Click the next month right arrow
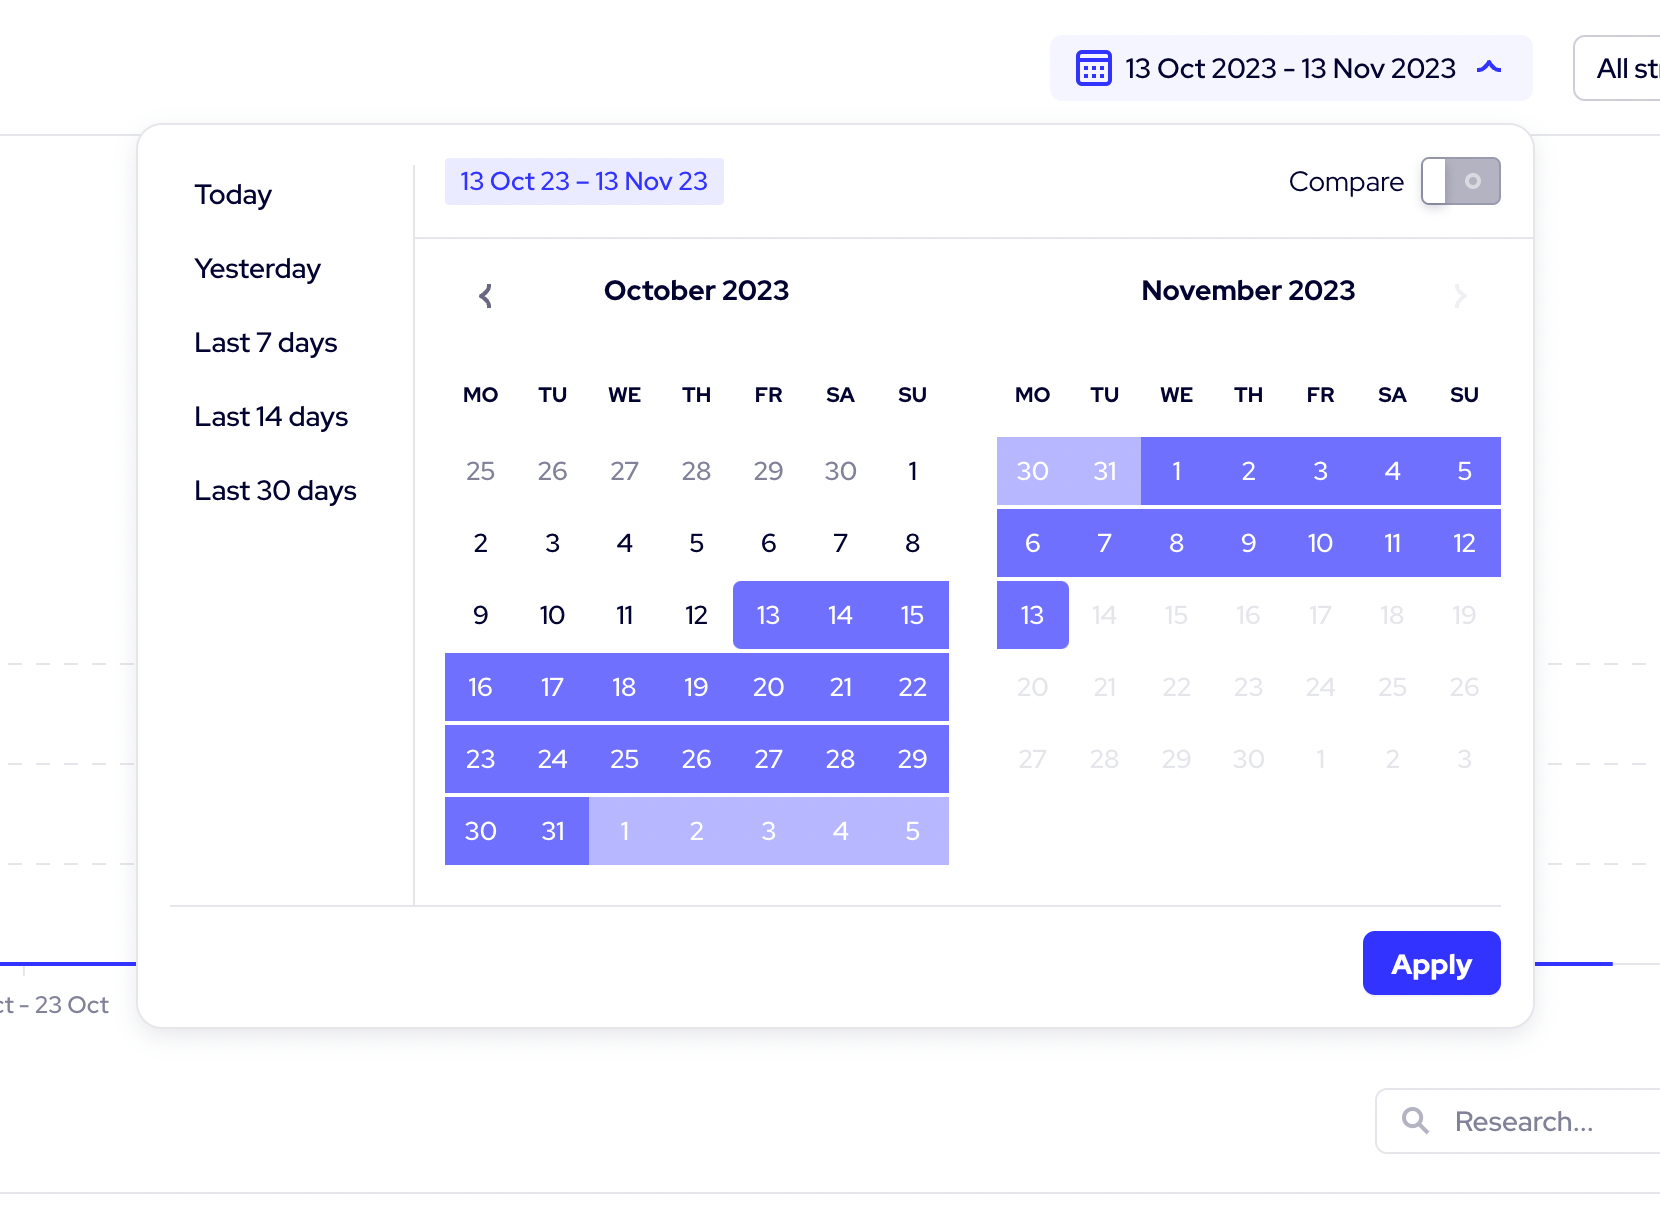 click(x=1460, y=295)
